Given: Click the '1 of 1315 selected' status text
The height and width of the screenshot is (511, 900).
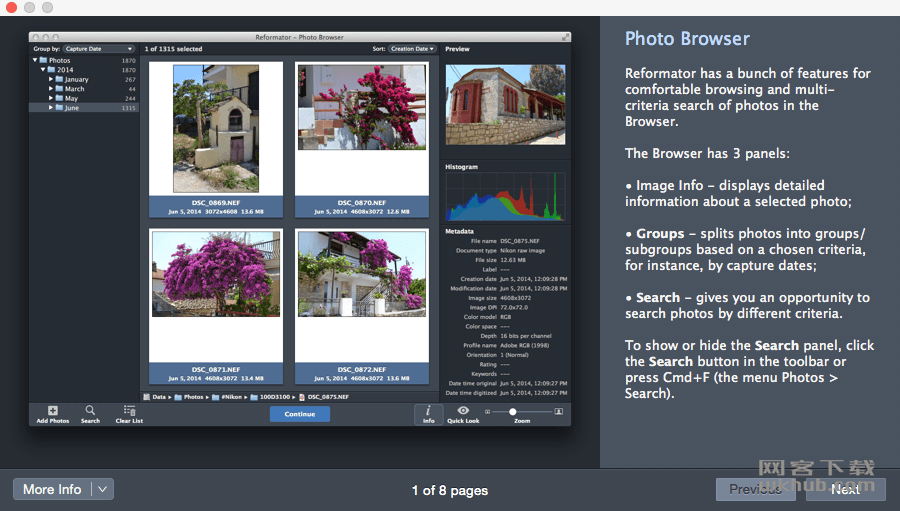Looking at the screenshot, I should pyautogui.click(x=173, y=49).
